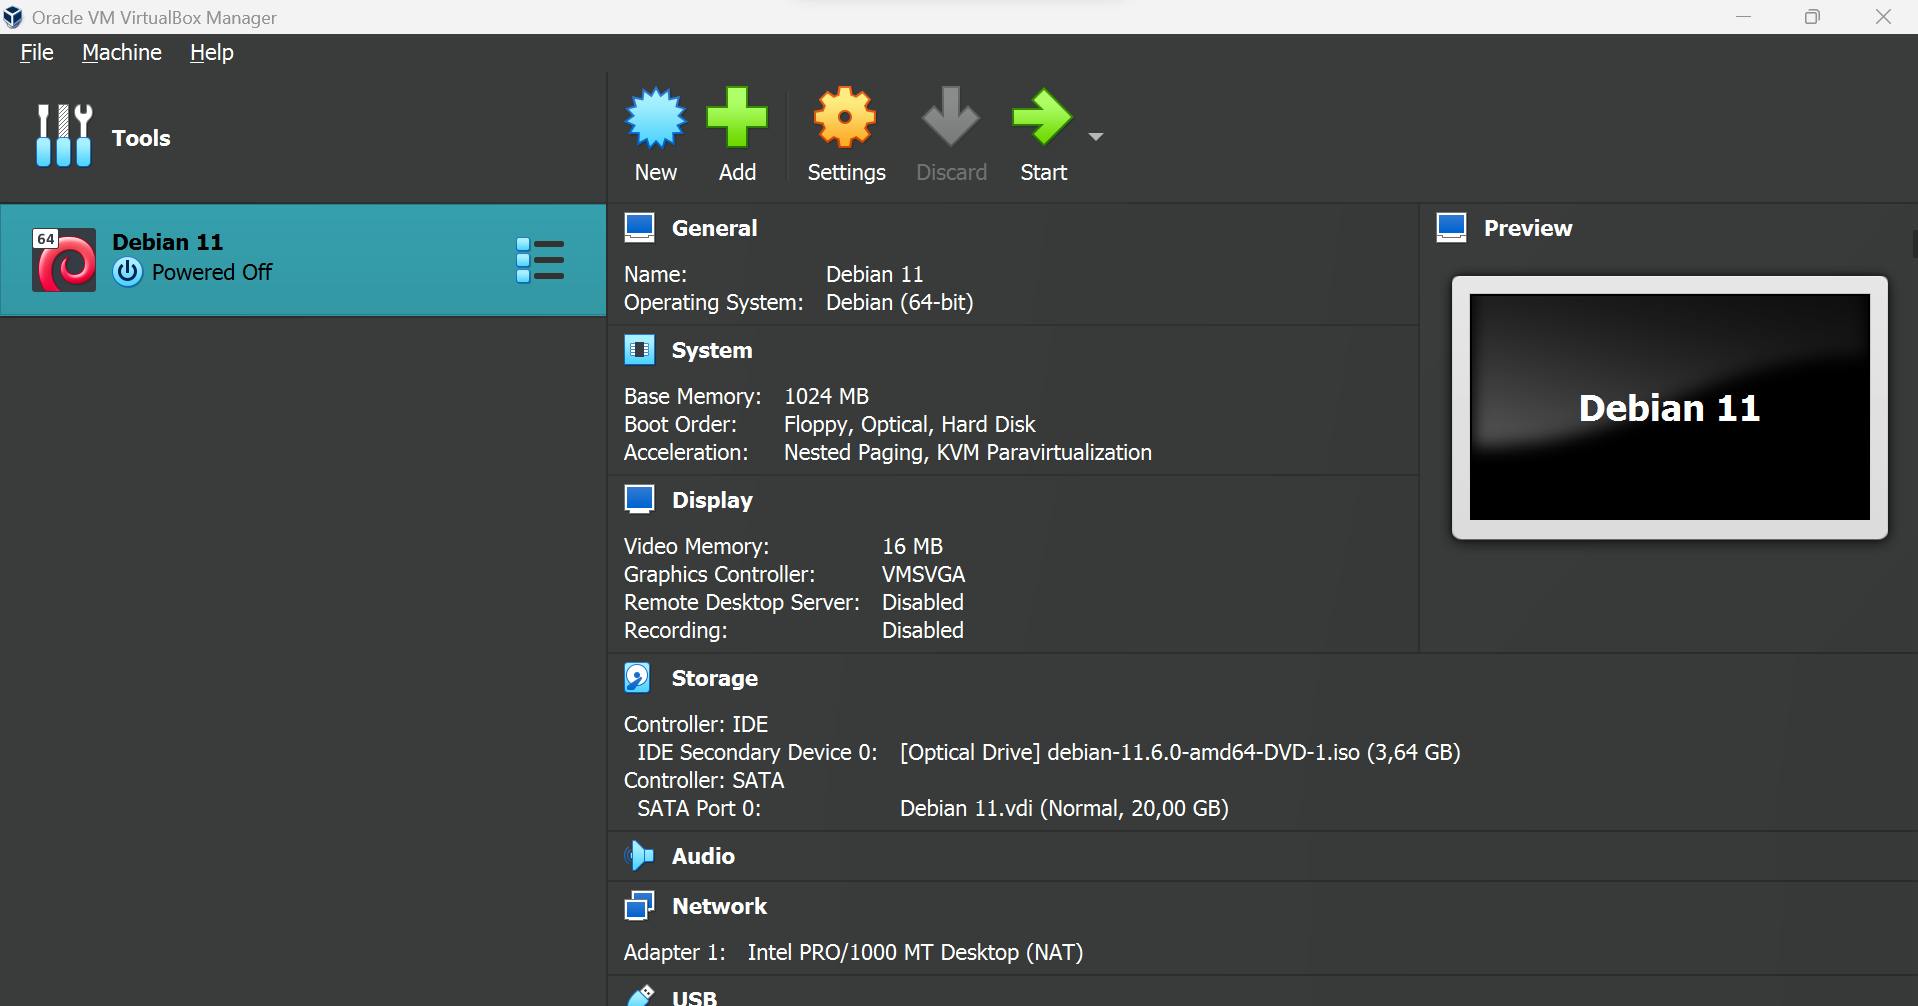The width and height of the screenshot is (1918, 1006).
Task: Click the greyed Discard arrow icon
Action: click(x=950, y=116)
